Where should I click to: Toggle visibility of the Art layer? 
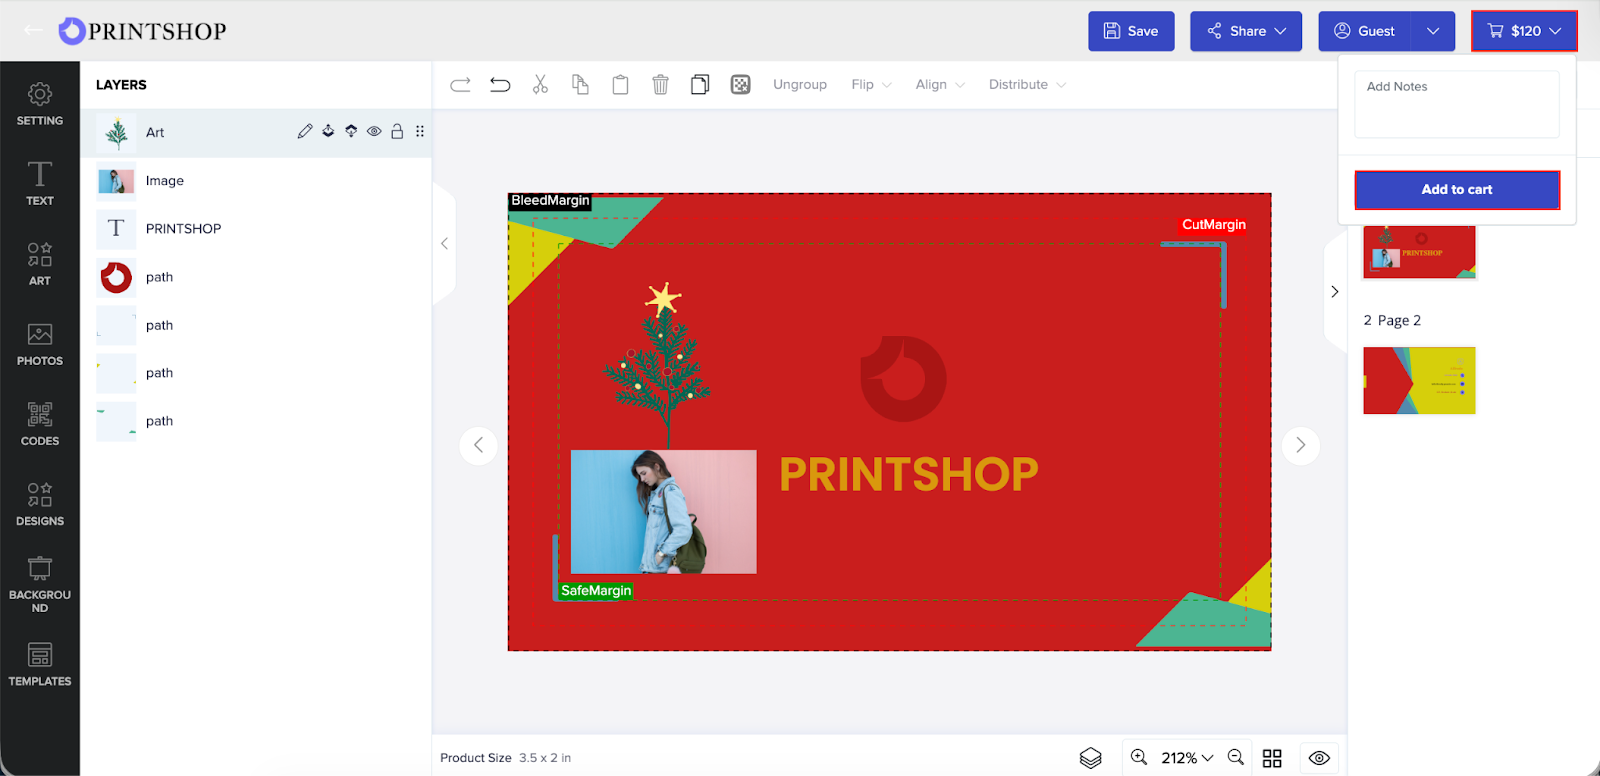coord(374,132)
